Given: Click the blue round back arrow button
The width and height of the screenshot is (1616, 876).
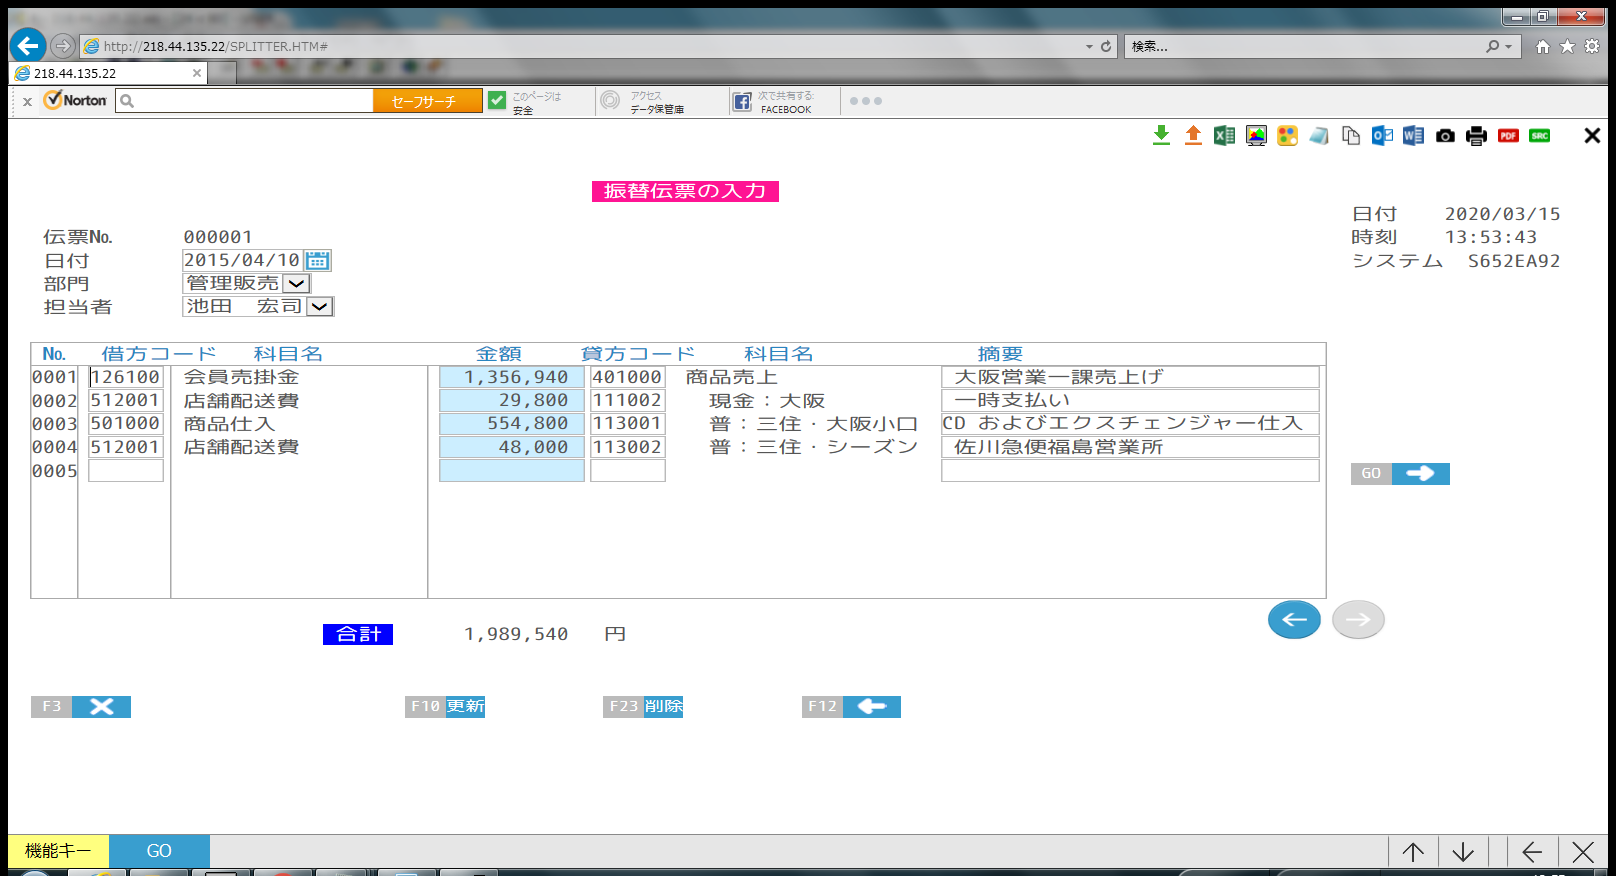Looking at the screenshot, I should tap(1294, 620).
